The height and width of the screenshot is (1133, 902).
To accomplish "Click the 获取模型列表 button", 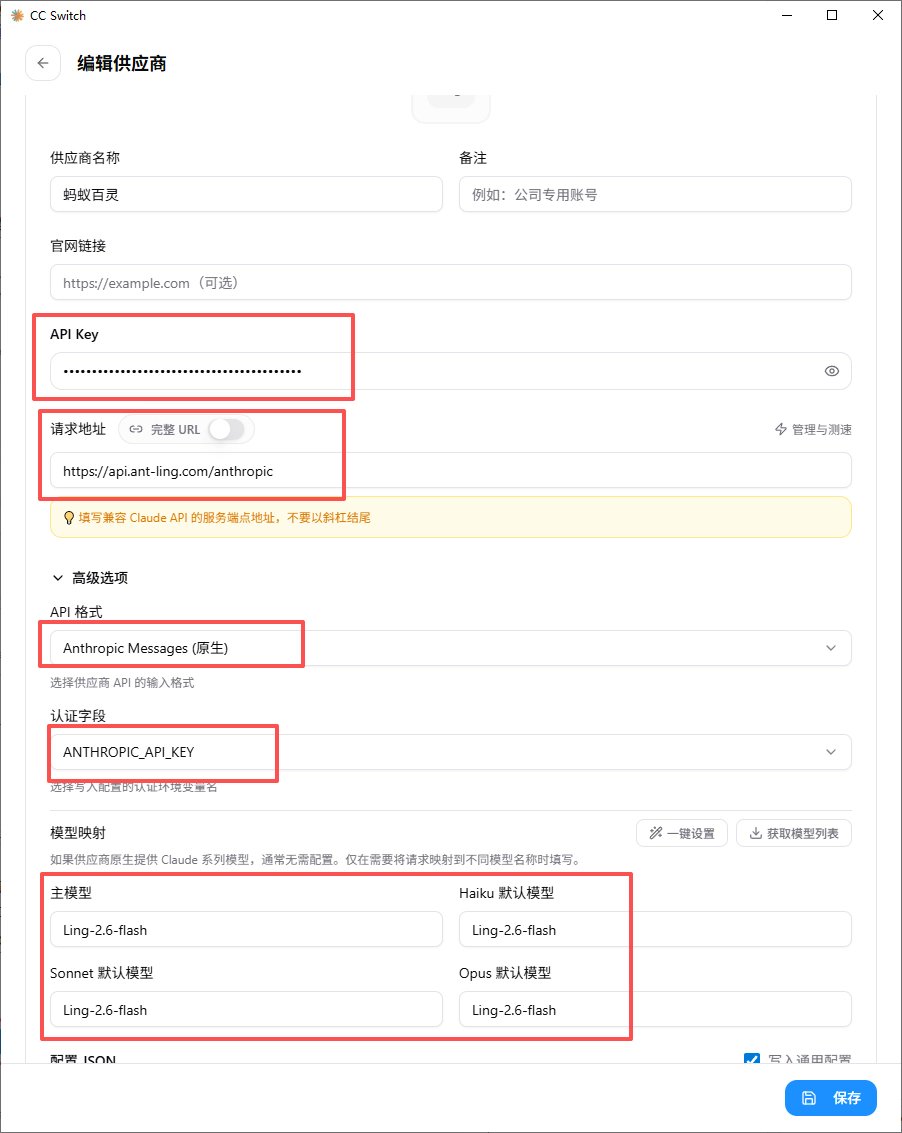I will pos(794,833).
